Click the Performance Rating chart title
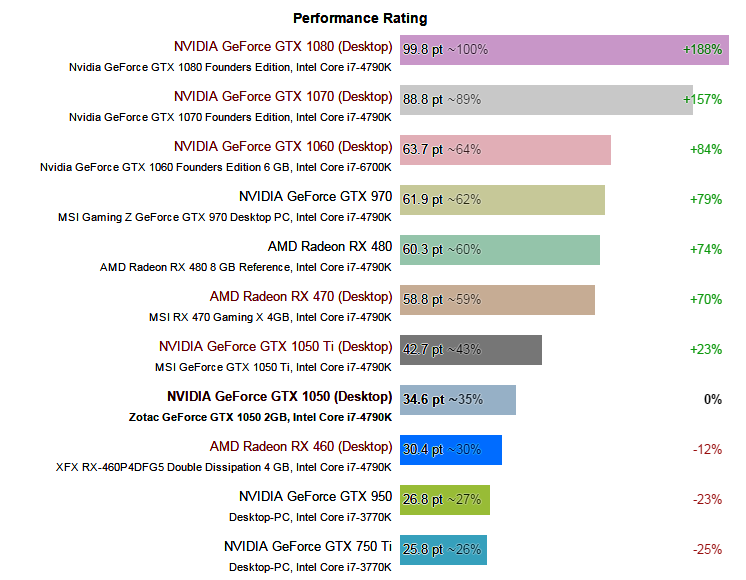 click(x=360, y=18)
